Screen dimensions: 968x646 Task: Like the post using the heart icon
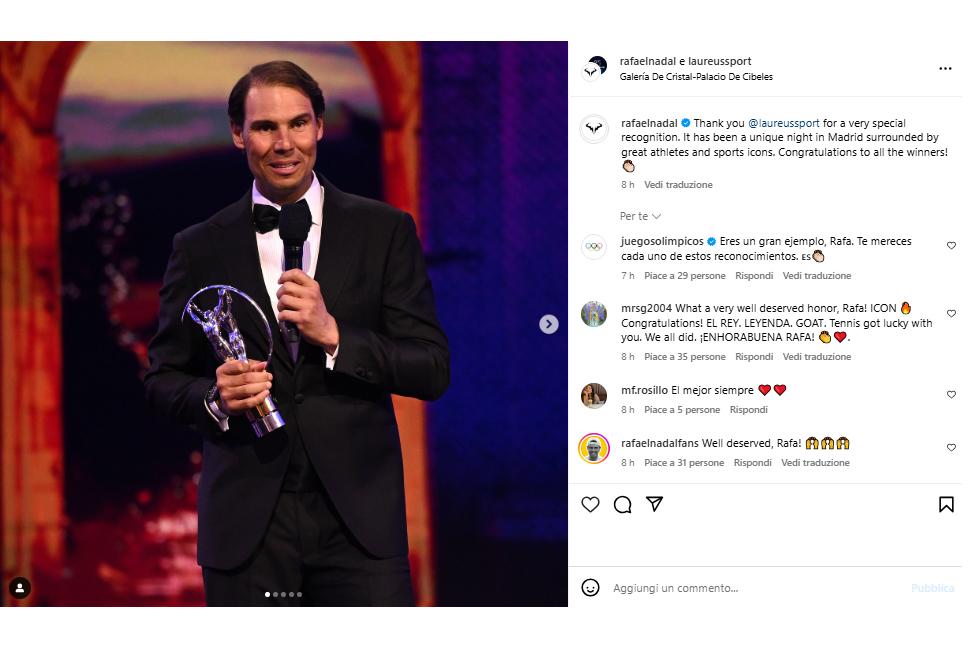coord(591,505)
